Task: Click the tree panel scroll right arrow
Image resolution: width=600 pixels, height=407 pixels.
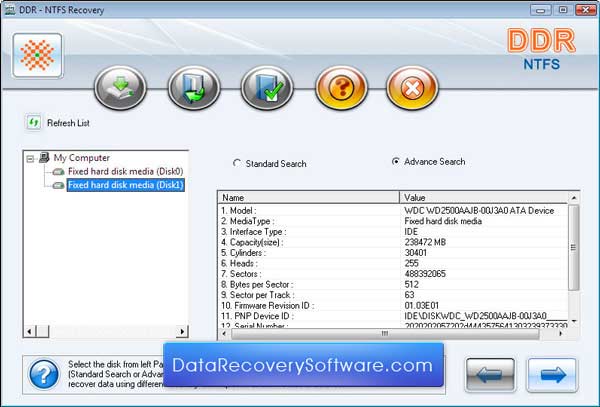Action: coord(182,331)
